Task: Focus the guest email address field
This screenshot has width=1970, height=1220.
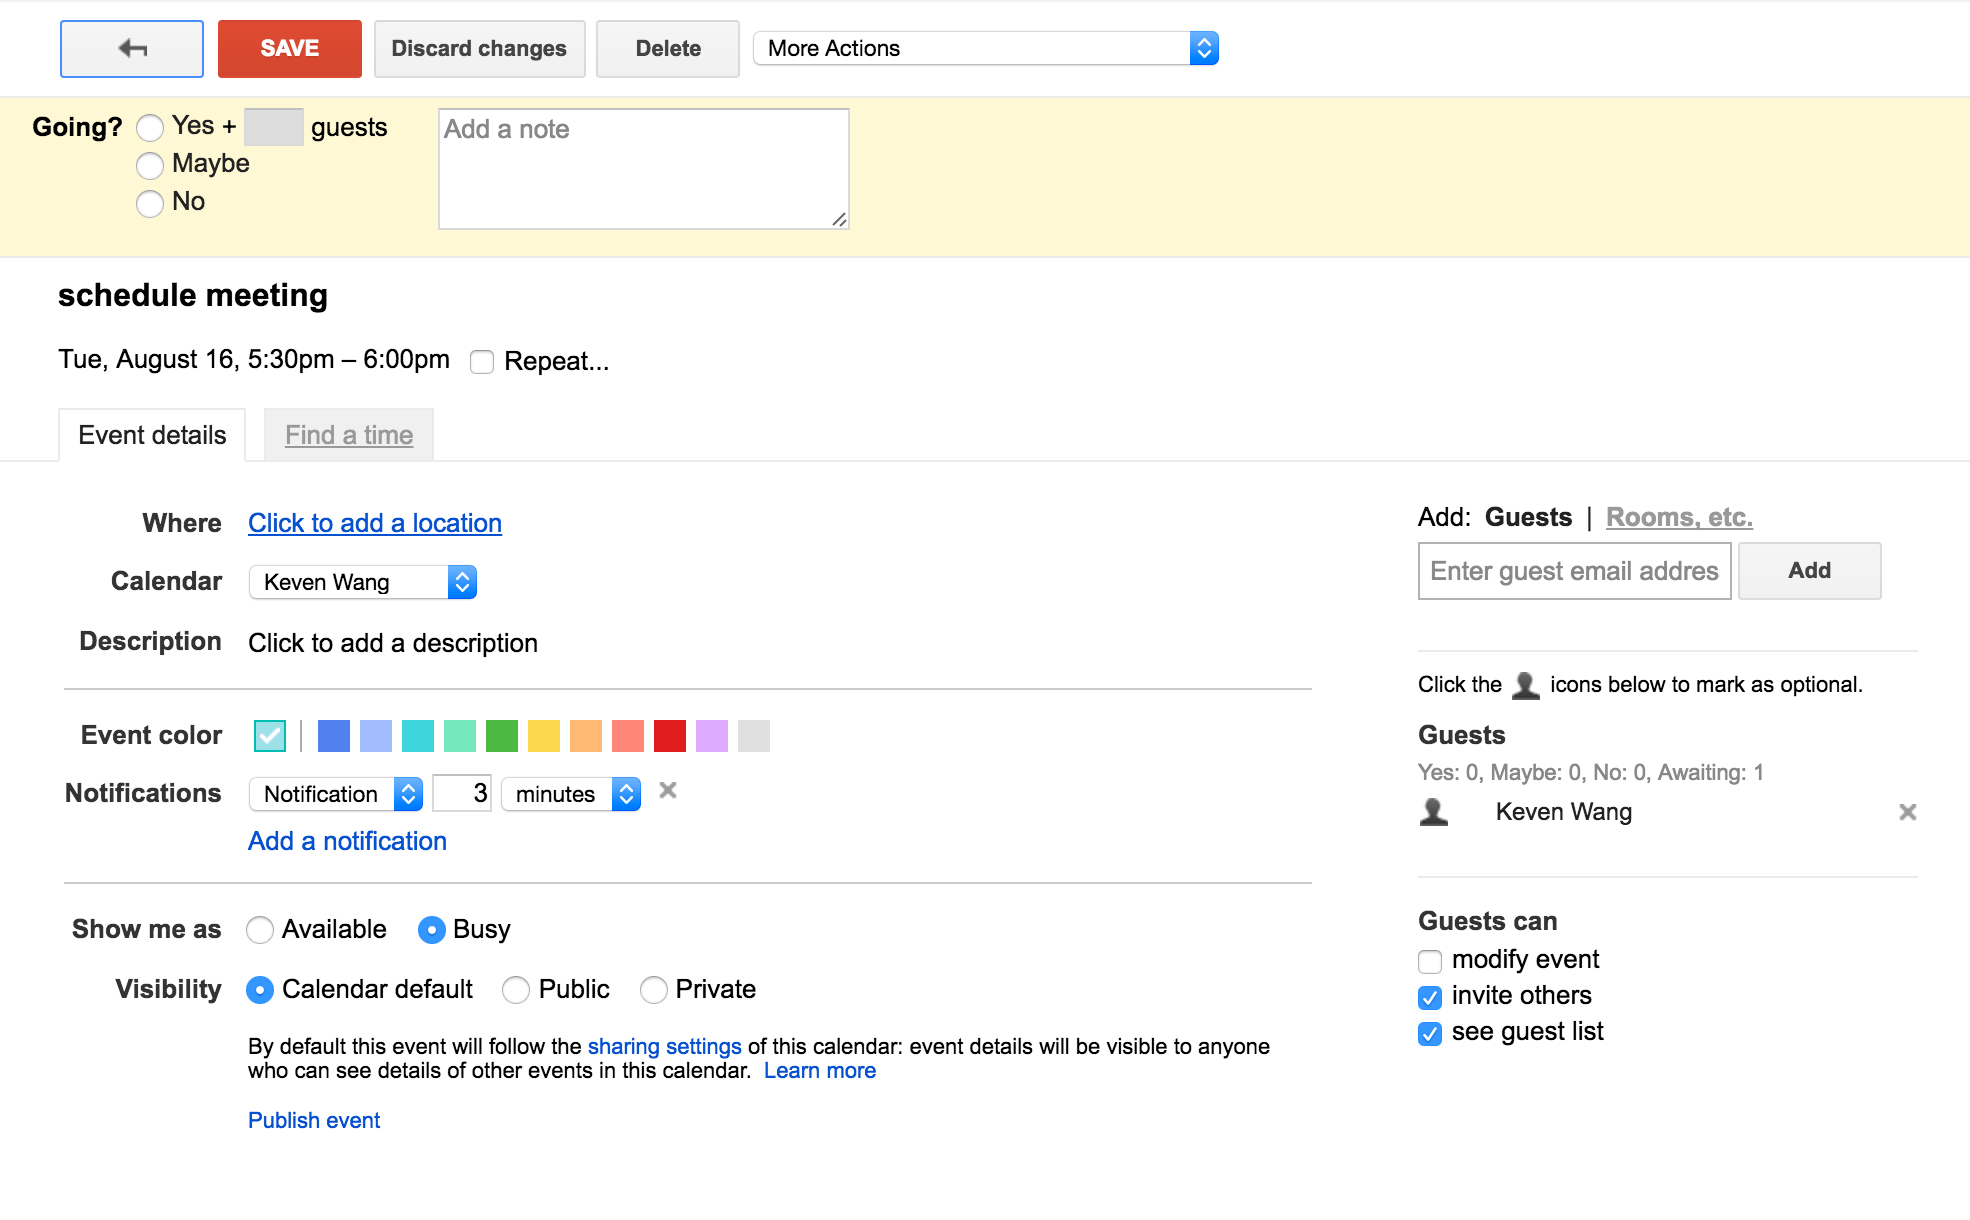Action: (x=1574, y=571)
